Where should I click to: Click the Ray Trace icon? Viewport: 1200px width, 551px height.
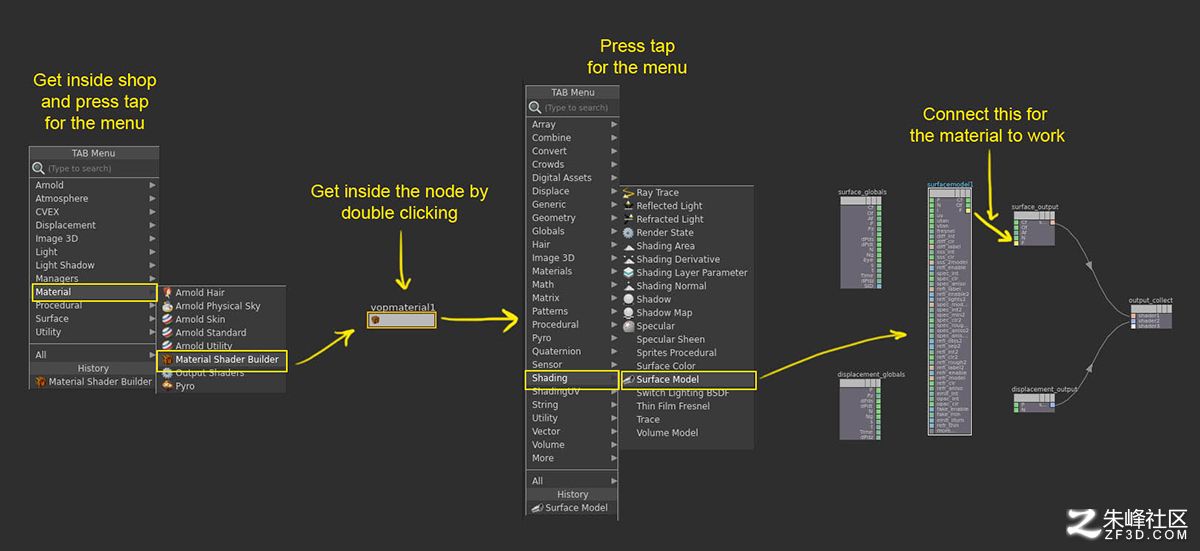tap(628, 193)
